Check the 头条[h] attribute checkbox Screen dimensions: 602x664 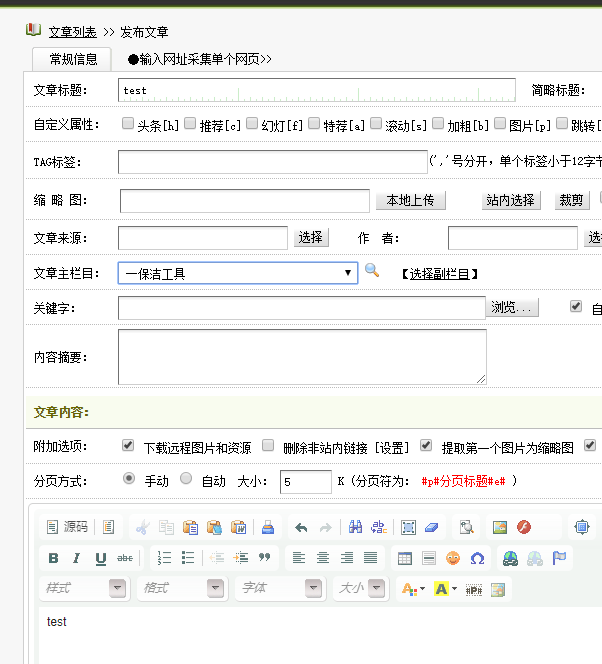click(127, 123)
